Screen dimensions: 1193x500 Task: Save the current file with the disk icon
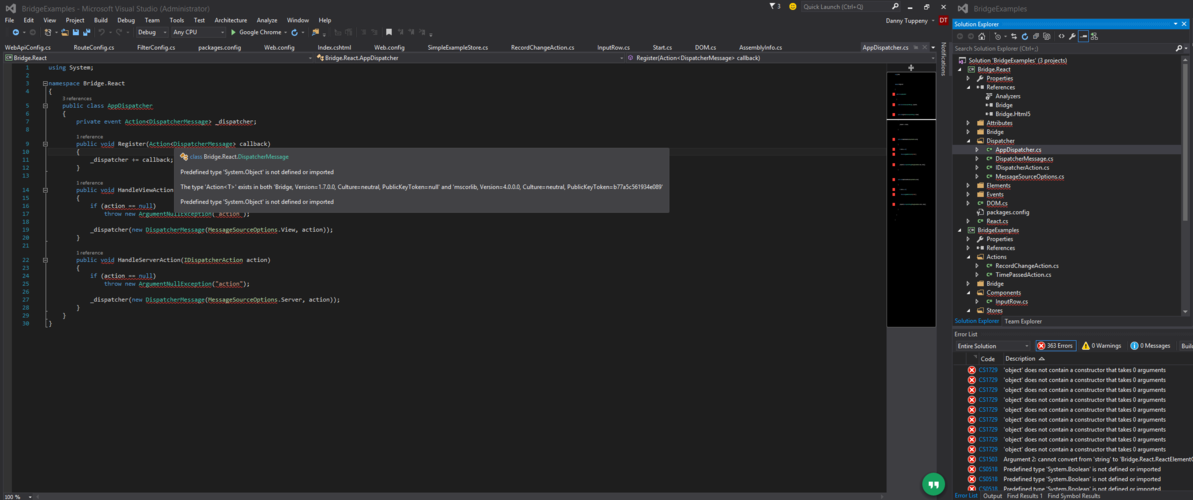point(76,32)
